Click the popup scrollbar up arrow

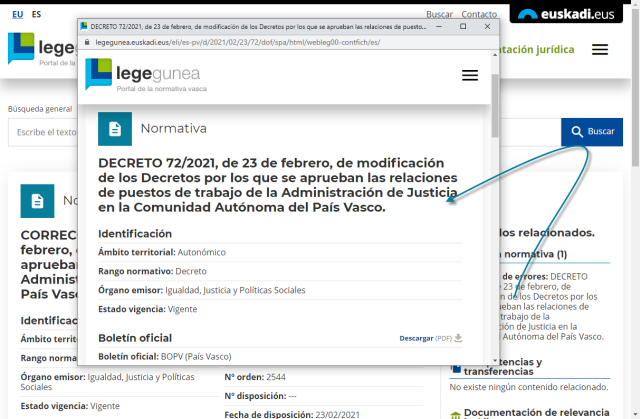click(x=495, y=55)
